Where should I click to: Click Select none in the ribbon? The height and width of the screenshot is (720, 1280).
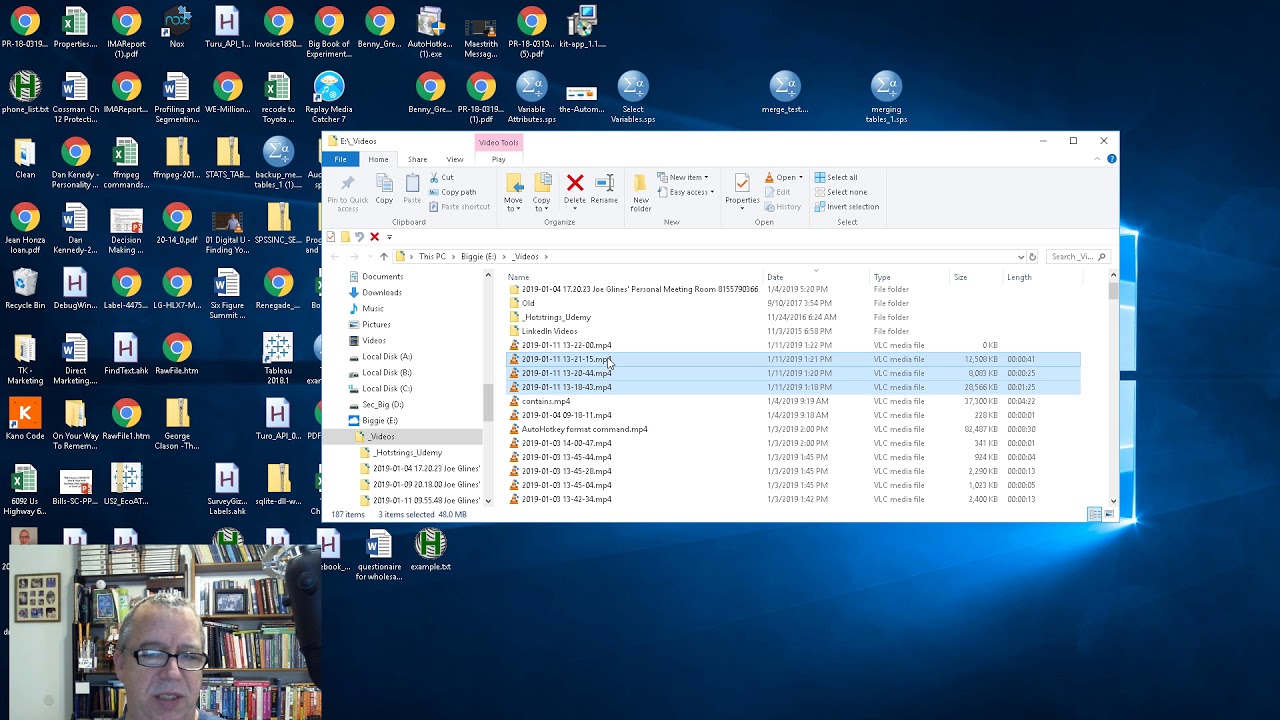[841, 192]
